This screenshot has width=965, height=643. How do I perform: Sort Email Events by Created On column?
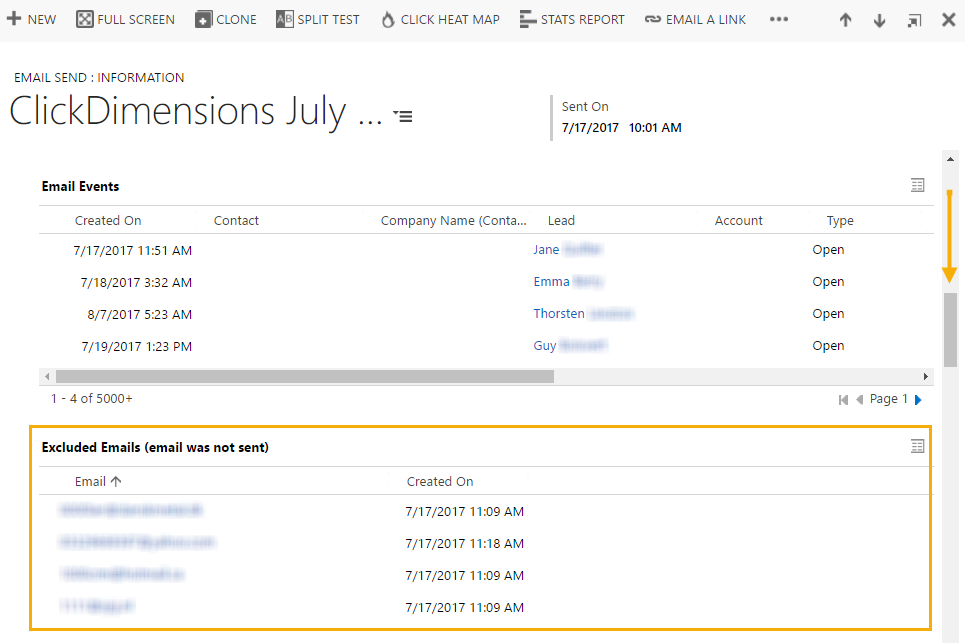tap(108, 220)
